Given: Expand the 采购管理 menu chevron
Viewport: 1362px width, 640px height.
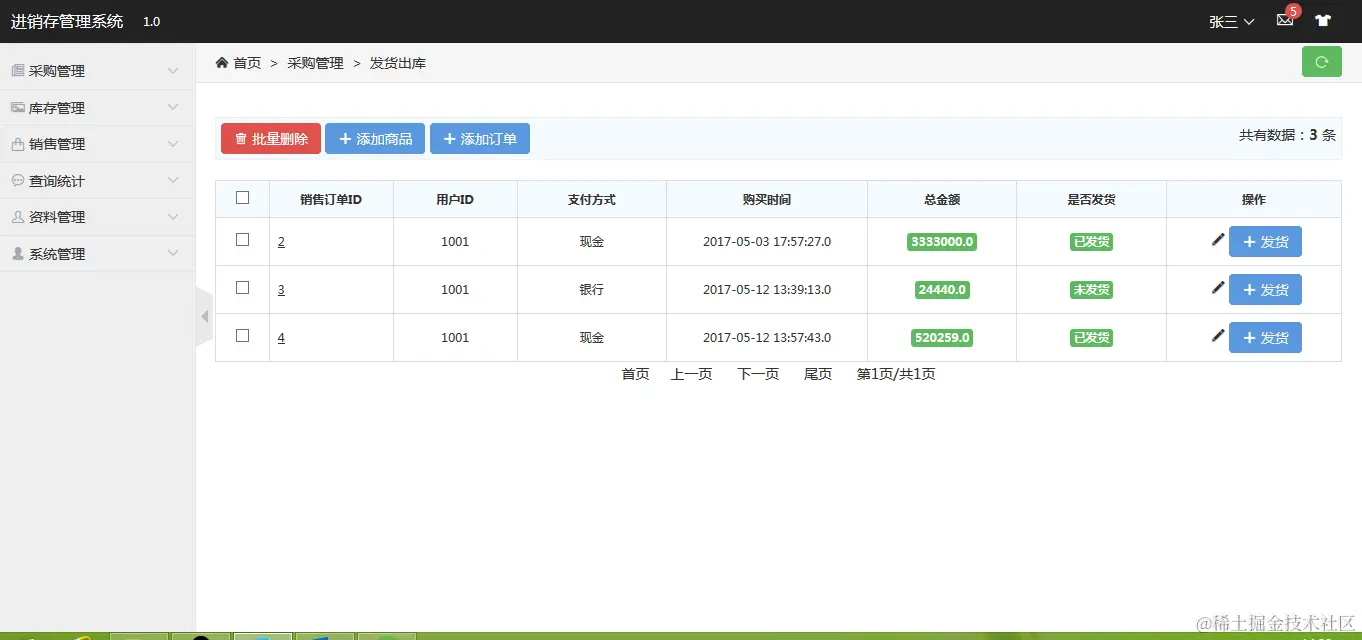Looking at the screenshot, I should (173, 71).
